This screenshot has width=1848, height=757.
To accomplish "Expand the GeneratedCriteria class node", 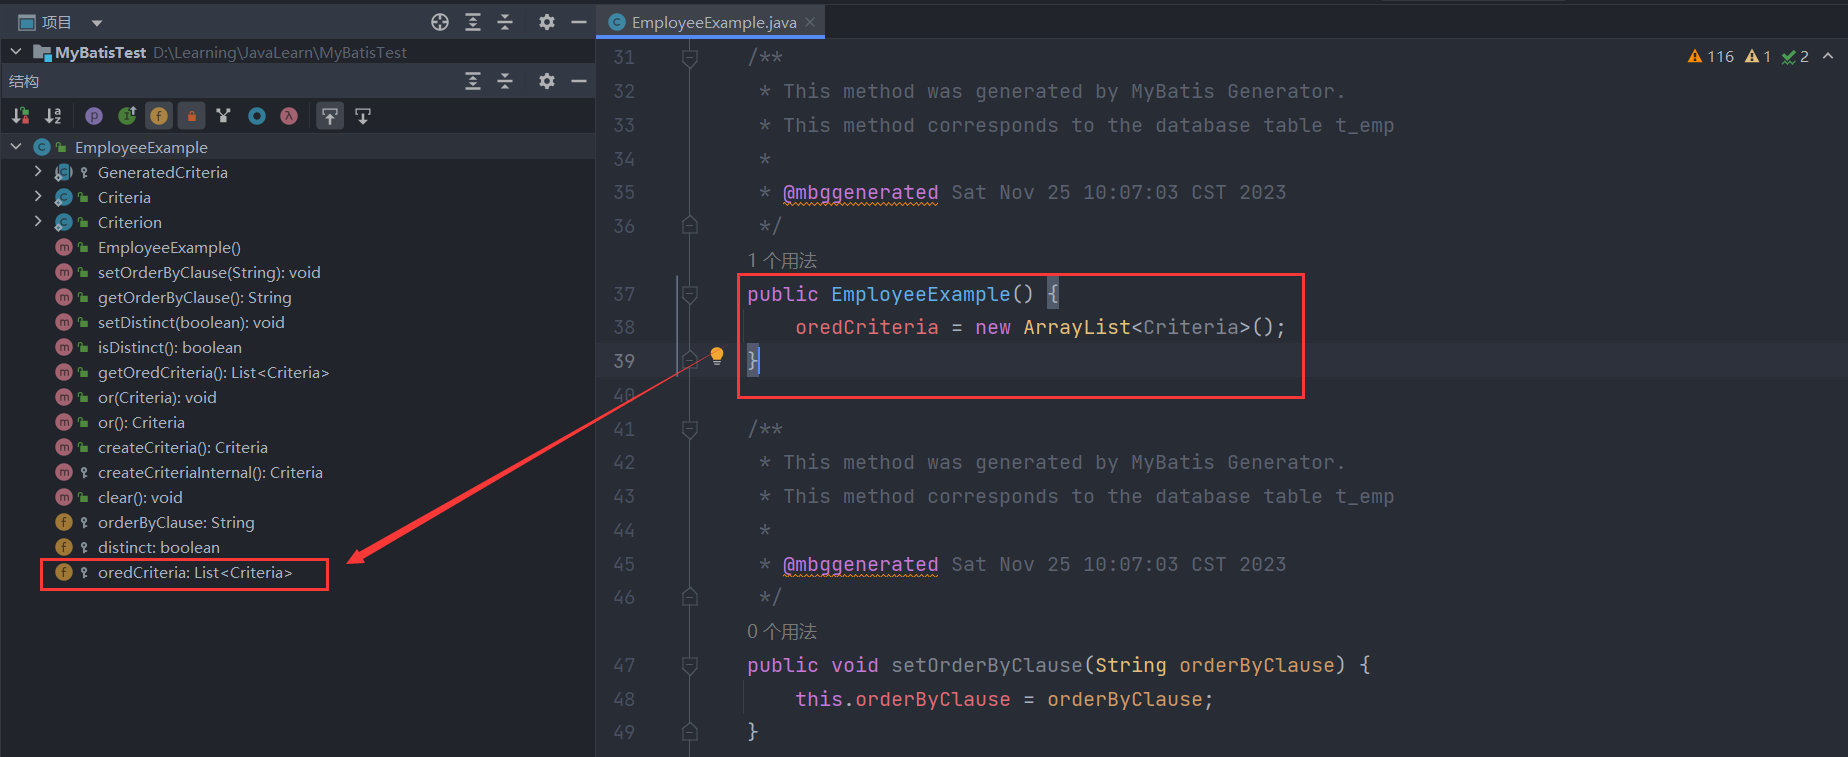I will [38, 171].
